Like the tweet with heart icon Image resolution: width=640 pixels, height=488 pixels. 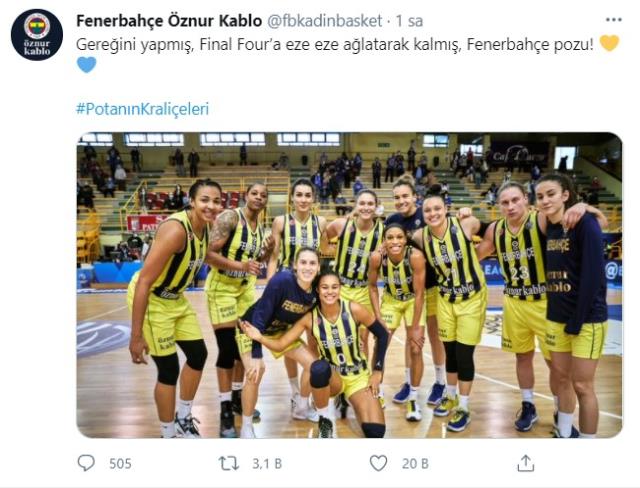point(378,463)
